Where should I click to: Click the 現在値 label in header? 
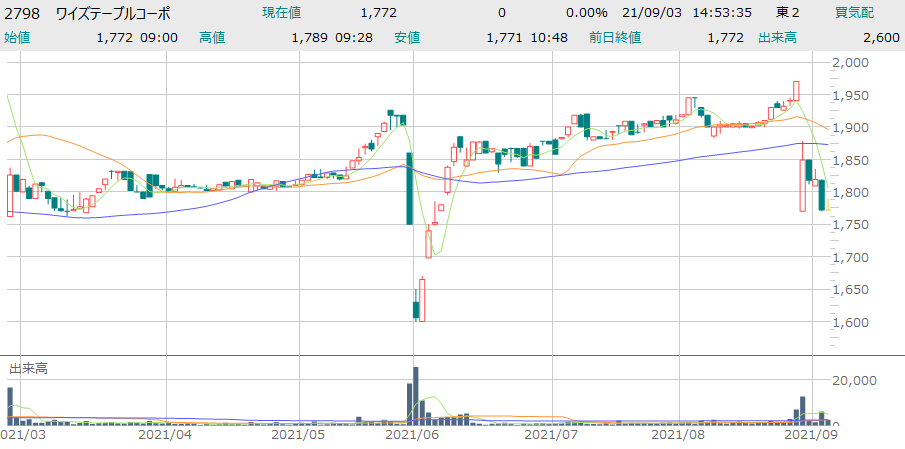tap(282, 13)
